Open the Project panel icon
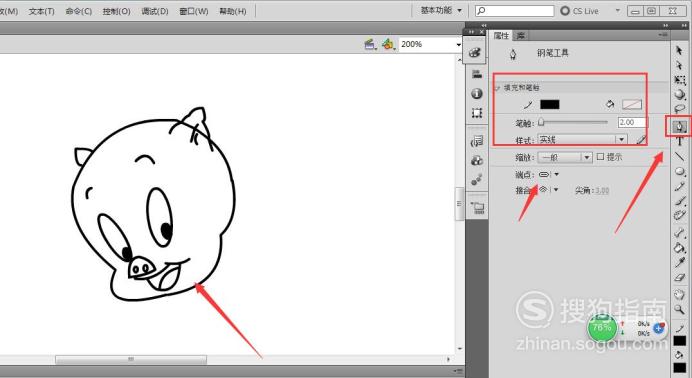The image size is (692, 378). coord(478,208)
